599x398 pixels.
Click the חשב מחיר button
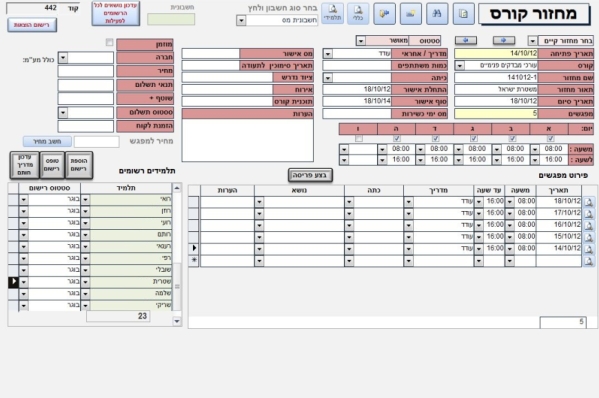(x=47, y=141)
